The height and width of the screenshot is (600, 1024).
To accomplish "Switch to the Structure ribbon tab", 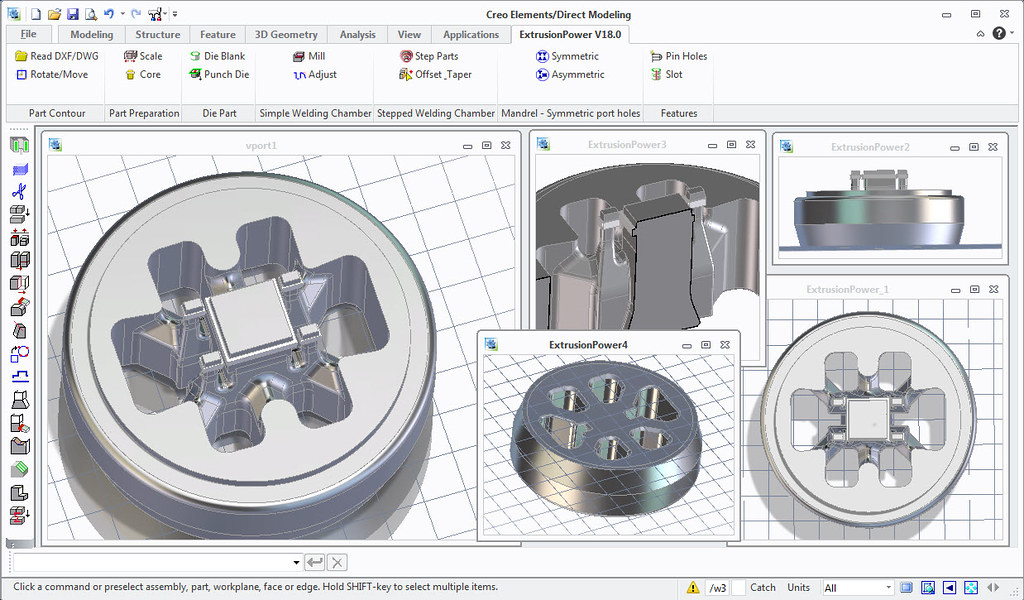I will (157, 35).
